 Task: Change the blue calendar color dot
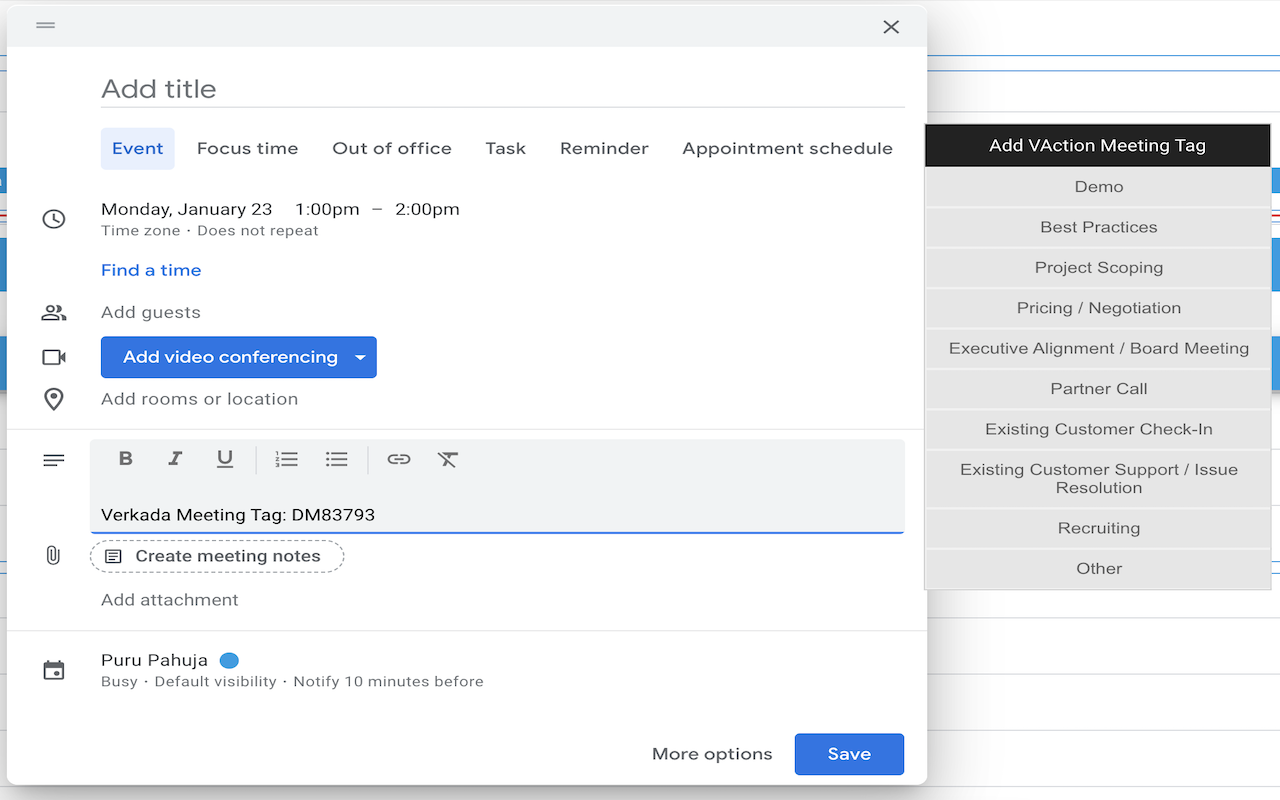pyautogui.click(x=229, y=660)
